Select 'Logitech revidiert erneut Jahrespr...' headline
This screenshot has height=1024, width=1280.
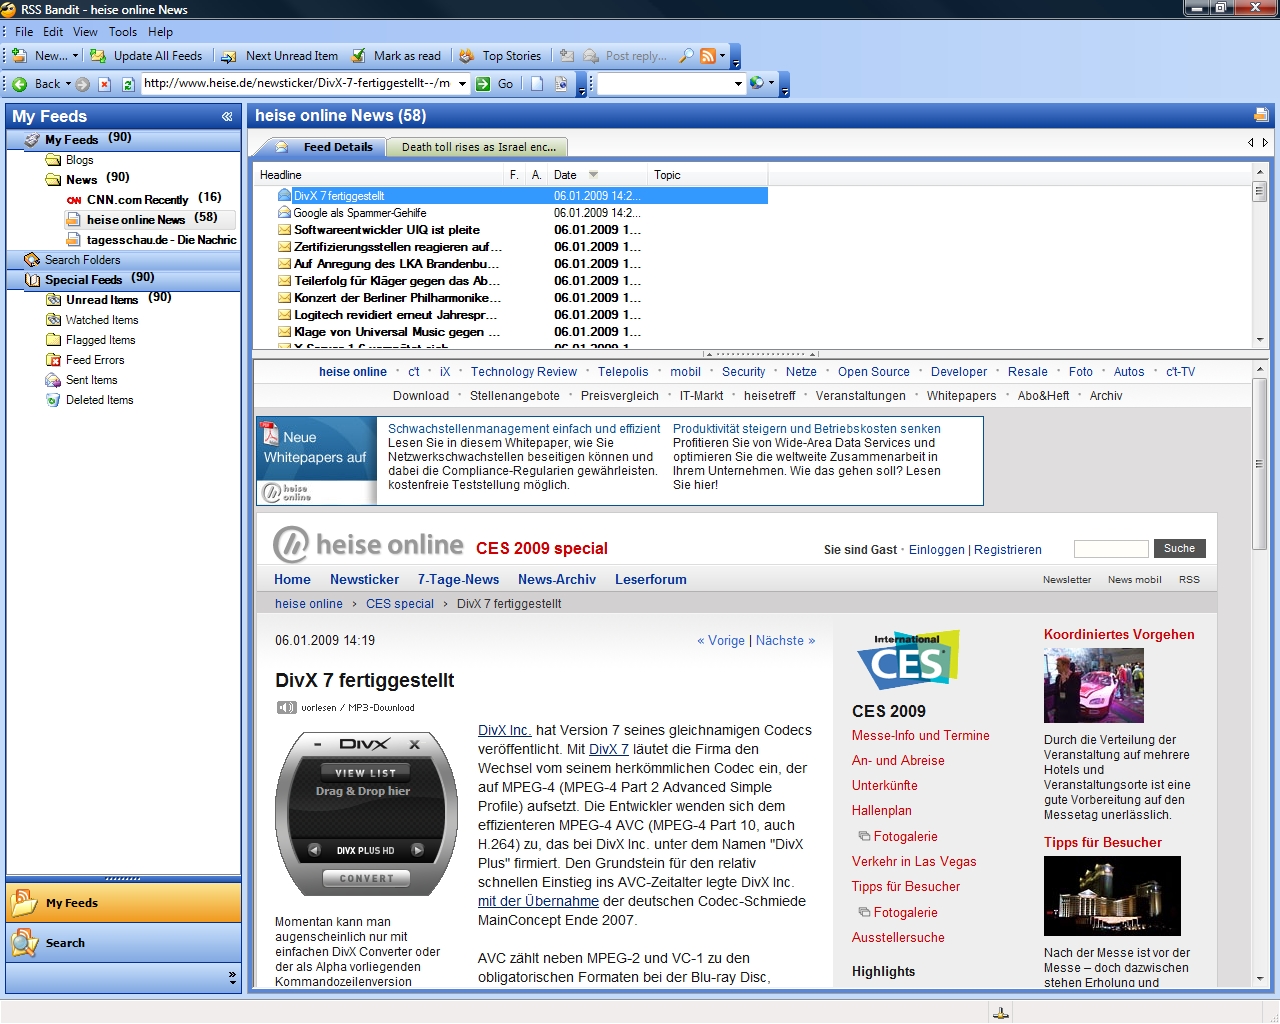click(397, 315)
